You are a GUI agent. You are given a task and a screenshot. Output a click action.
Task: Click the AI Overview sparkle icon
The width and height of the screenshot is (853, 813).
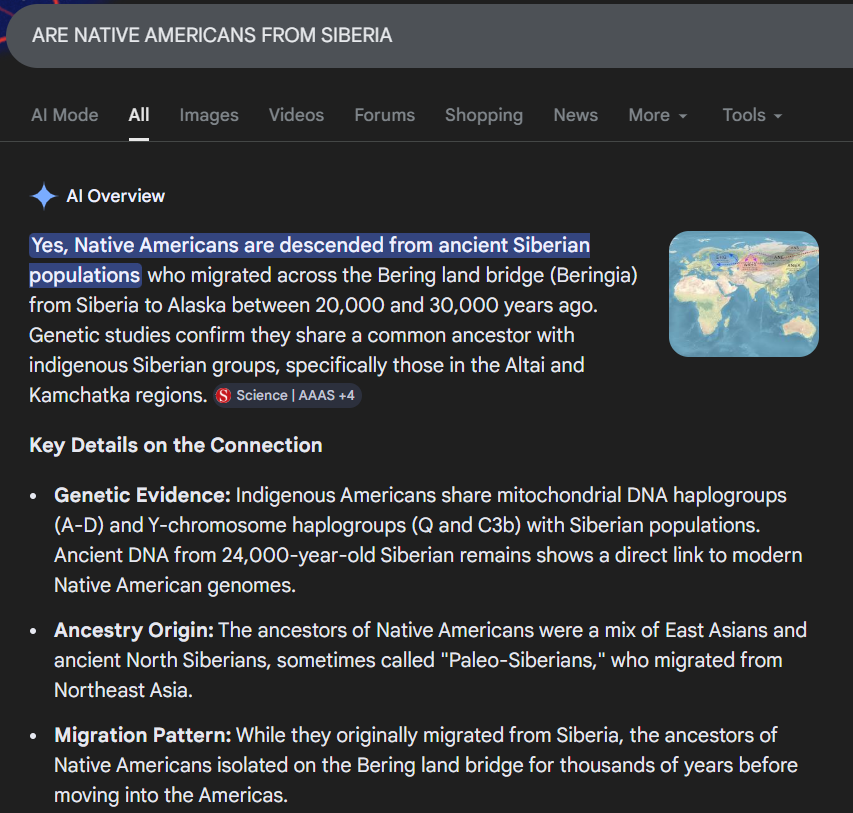[x=44, y=196]
